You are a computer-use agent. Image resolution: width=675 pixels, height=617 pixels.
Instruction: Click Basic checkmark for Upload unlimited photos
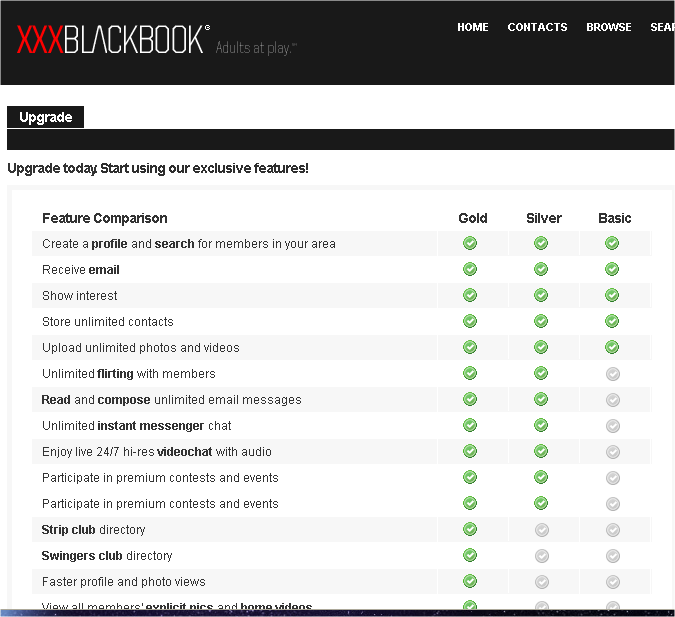612,347
